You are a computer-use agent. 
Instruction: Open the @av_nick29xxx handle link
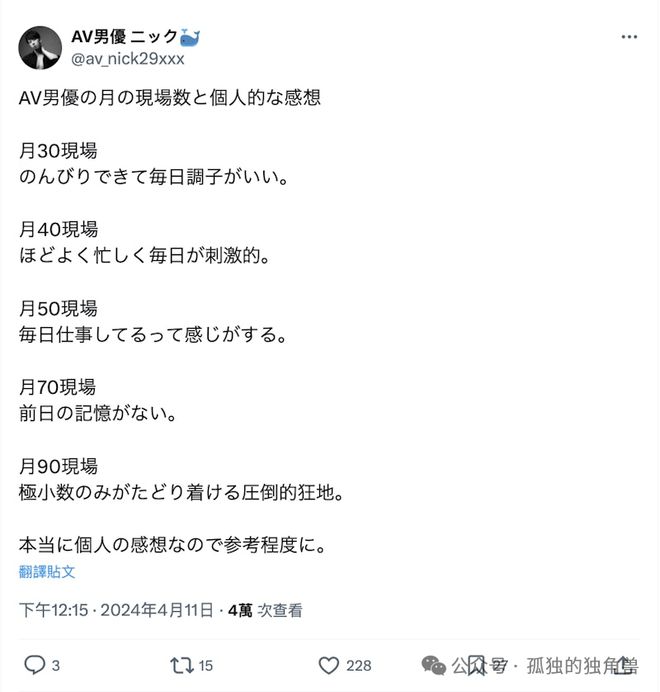[x=128, y=58]
